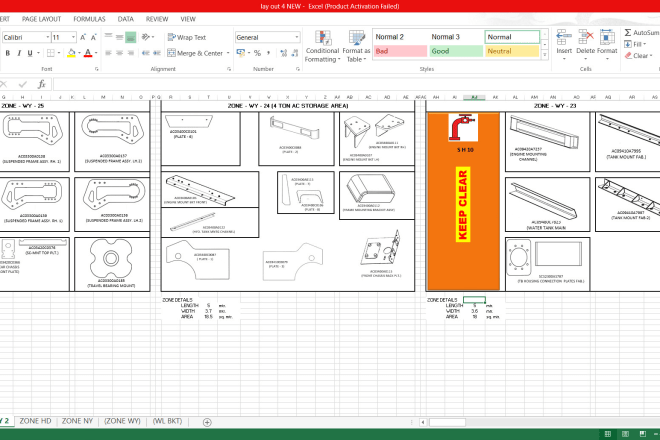The image size is (660, 440).
Task: Apply Comma Style icon
Action: (x=268, y=53)
